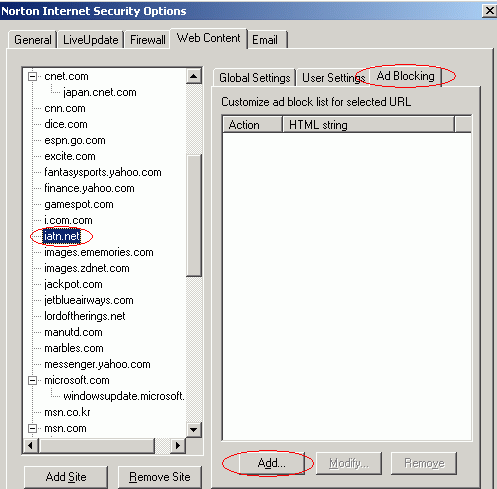This screenshot has height=489, width=497.
Task: Click the horizontal scroll-right arrow
Action: tap(178, 445)
